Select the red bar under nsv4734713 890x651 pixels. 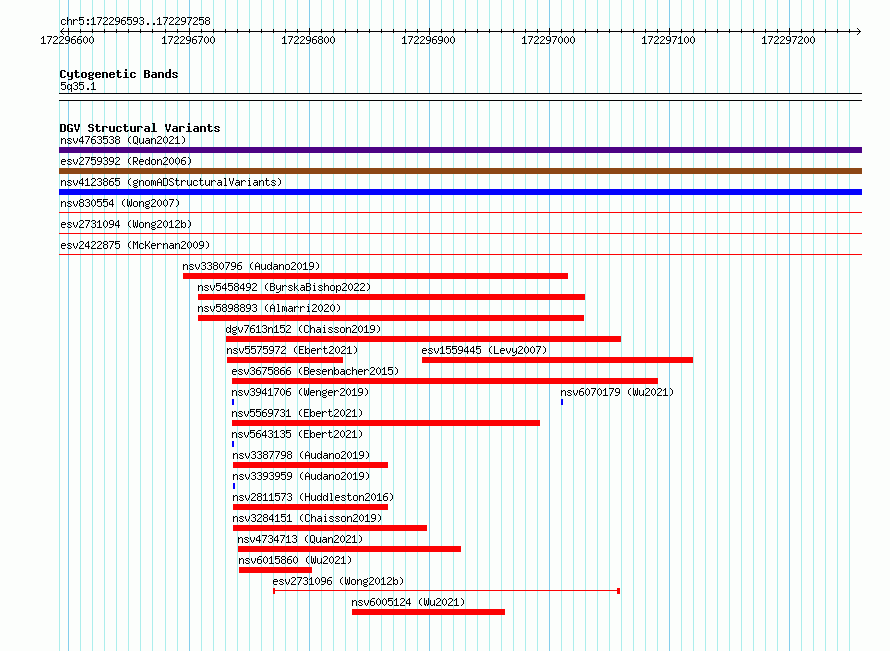pos(349,549)
